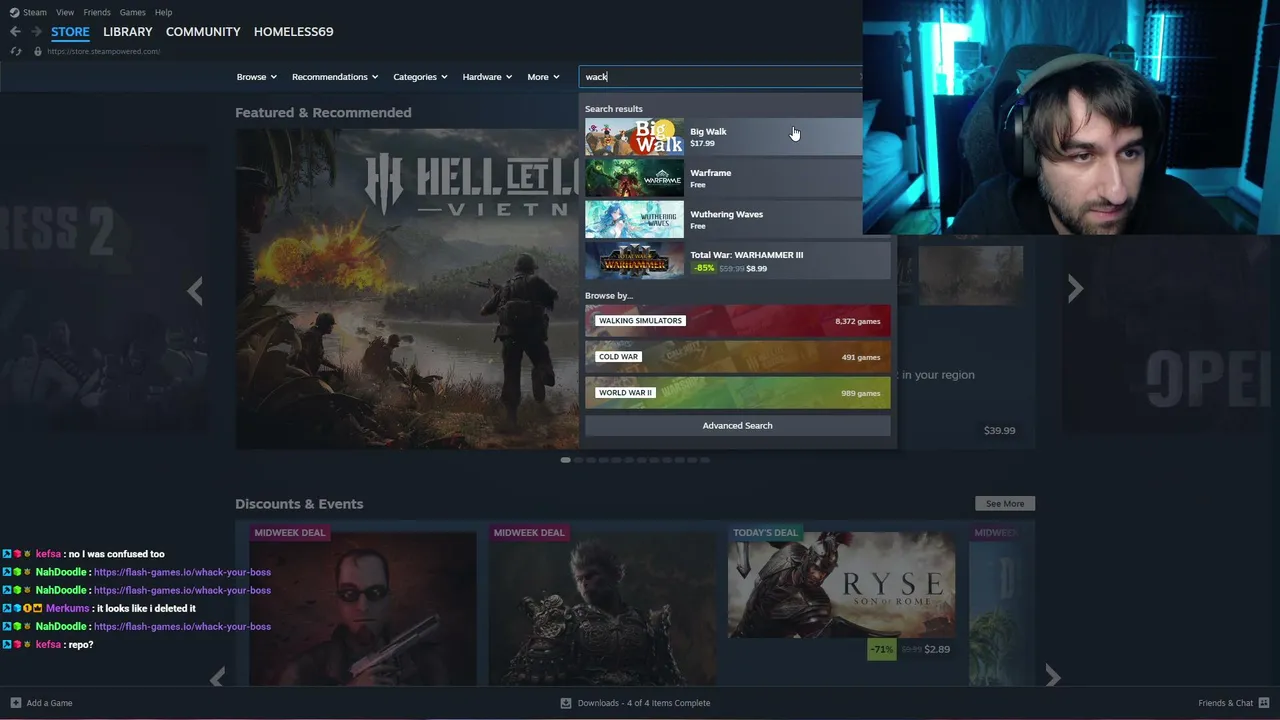Click the plus icon beside Add a Game
This screenshot has height=720, width=1280.
[15, 703]
